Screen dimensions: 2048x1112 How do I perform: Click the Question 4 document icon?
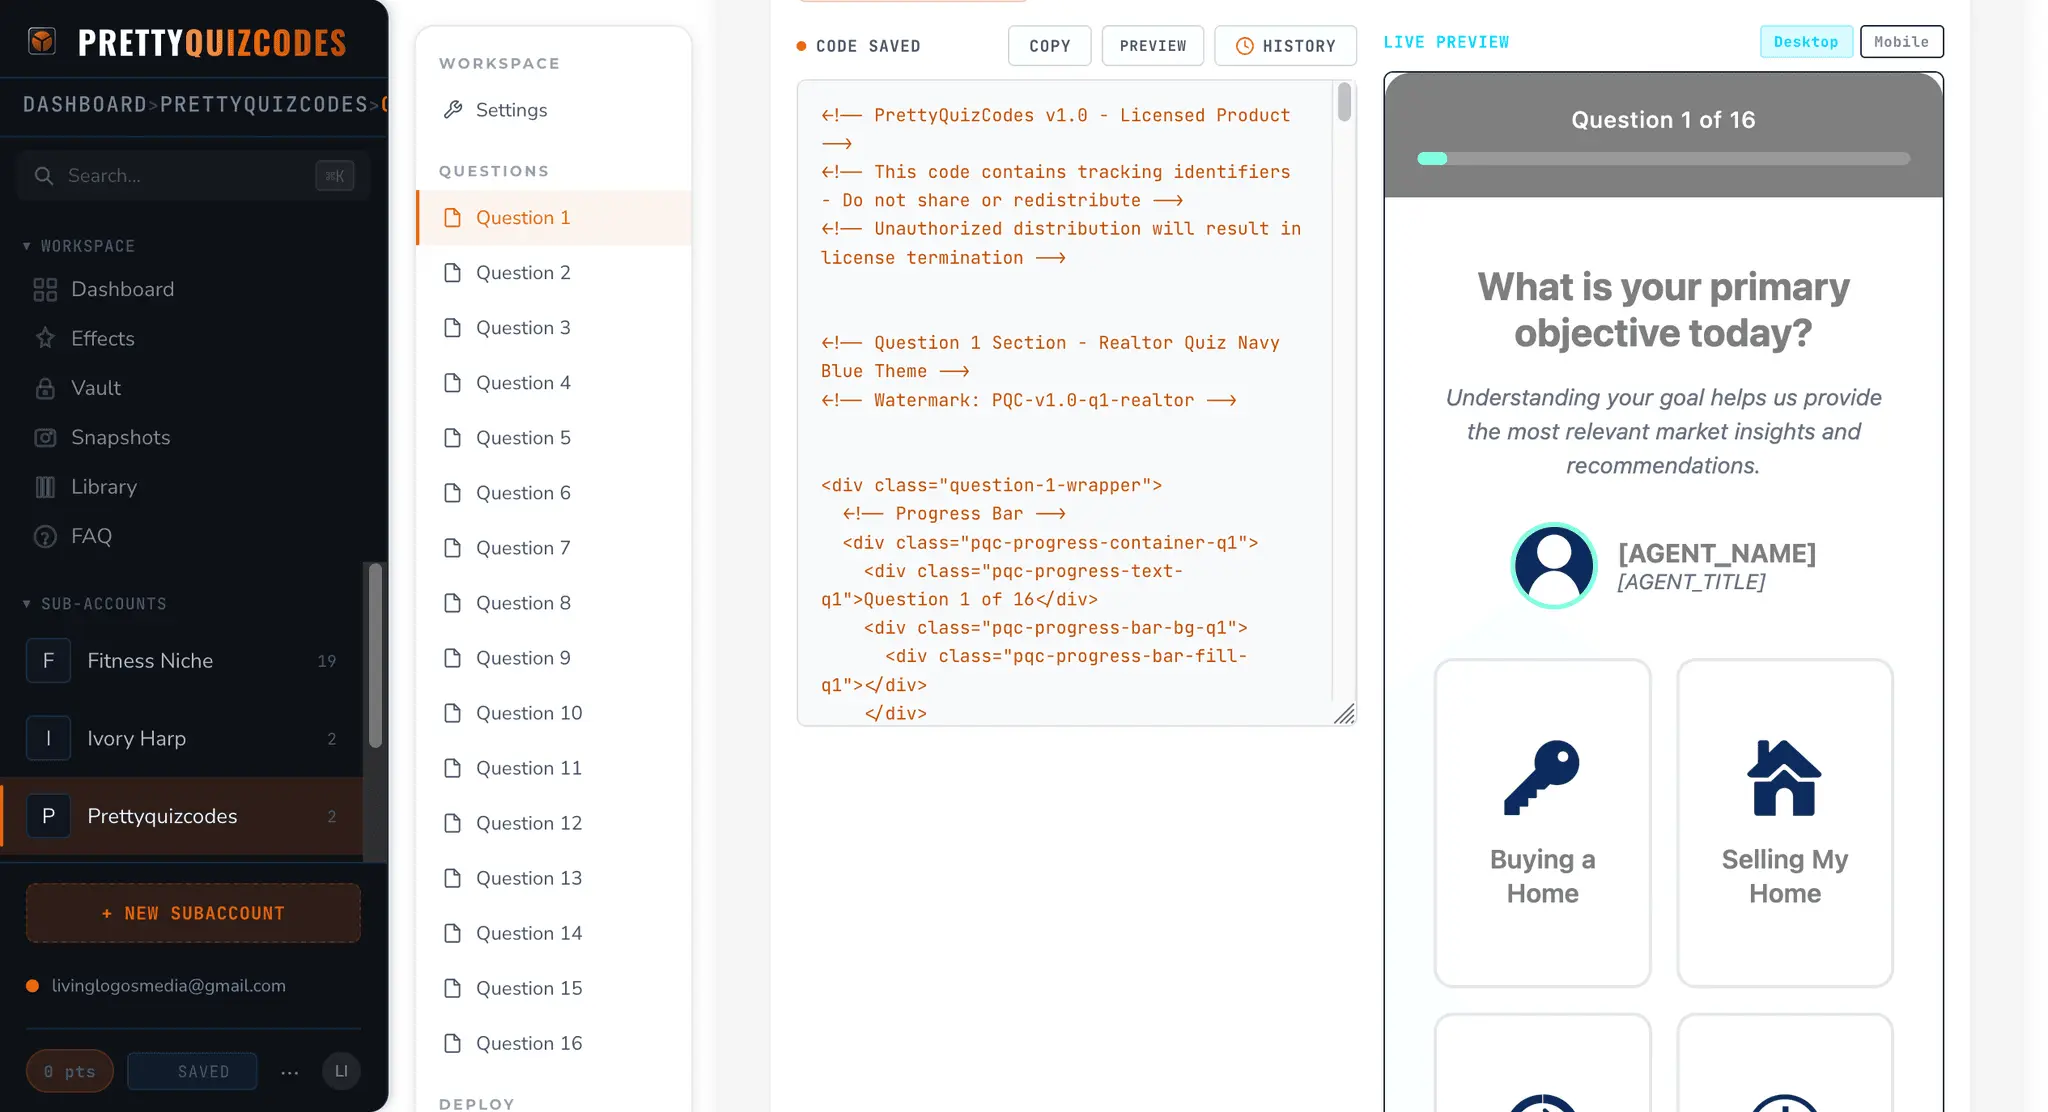pos(452,383)
